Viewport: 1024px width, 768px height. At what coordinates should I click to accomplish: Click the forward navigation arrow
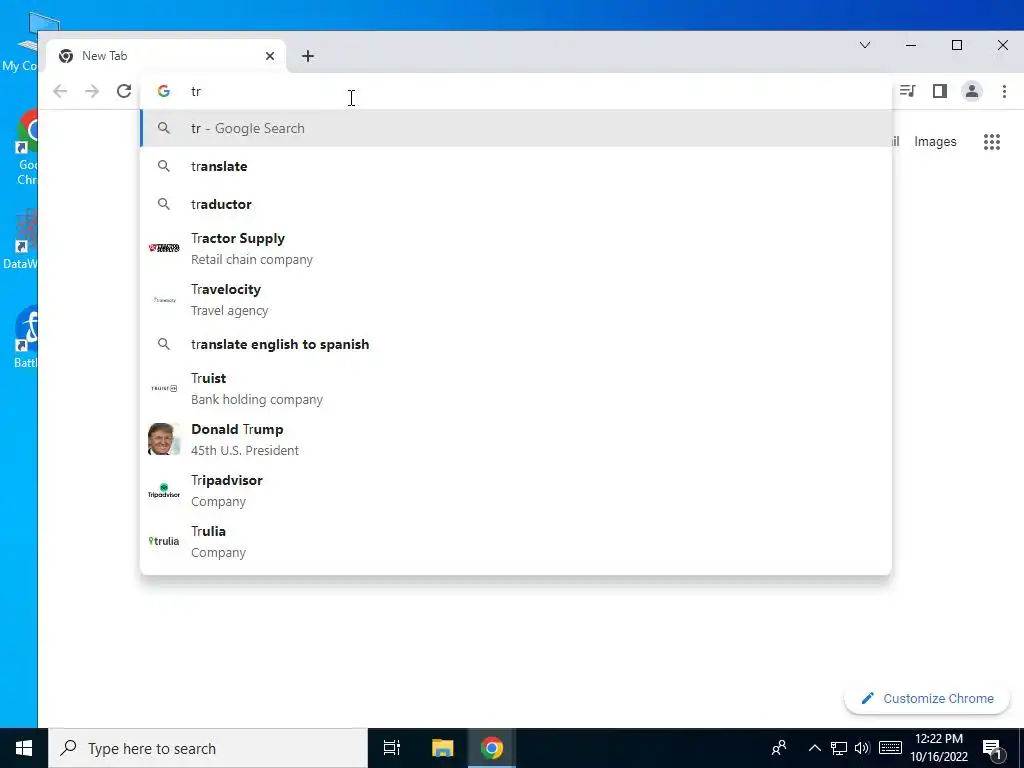(x=92, y=91)
